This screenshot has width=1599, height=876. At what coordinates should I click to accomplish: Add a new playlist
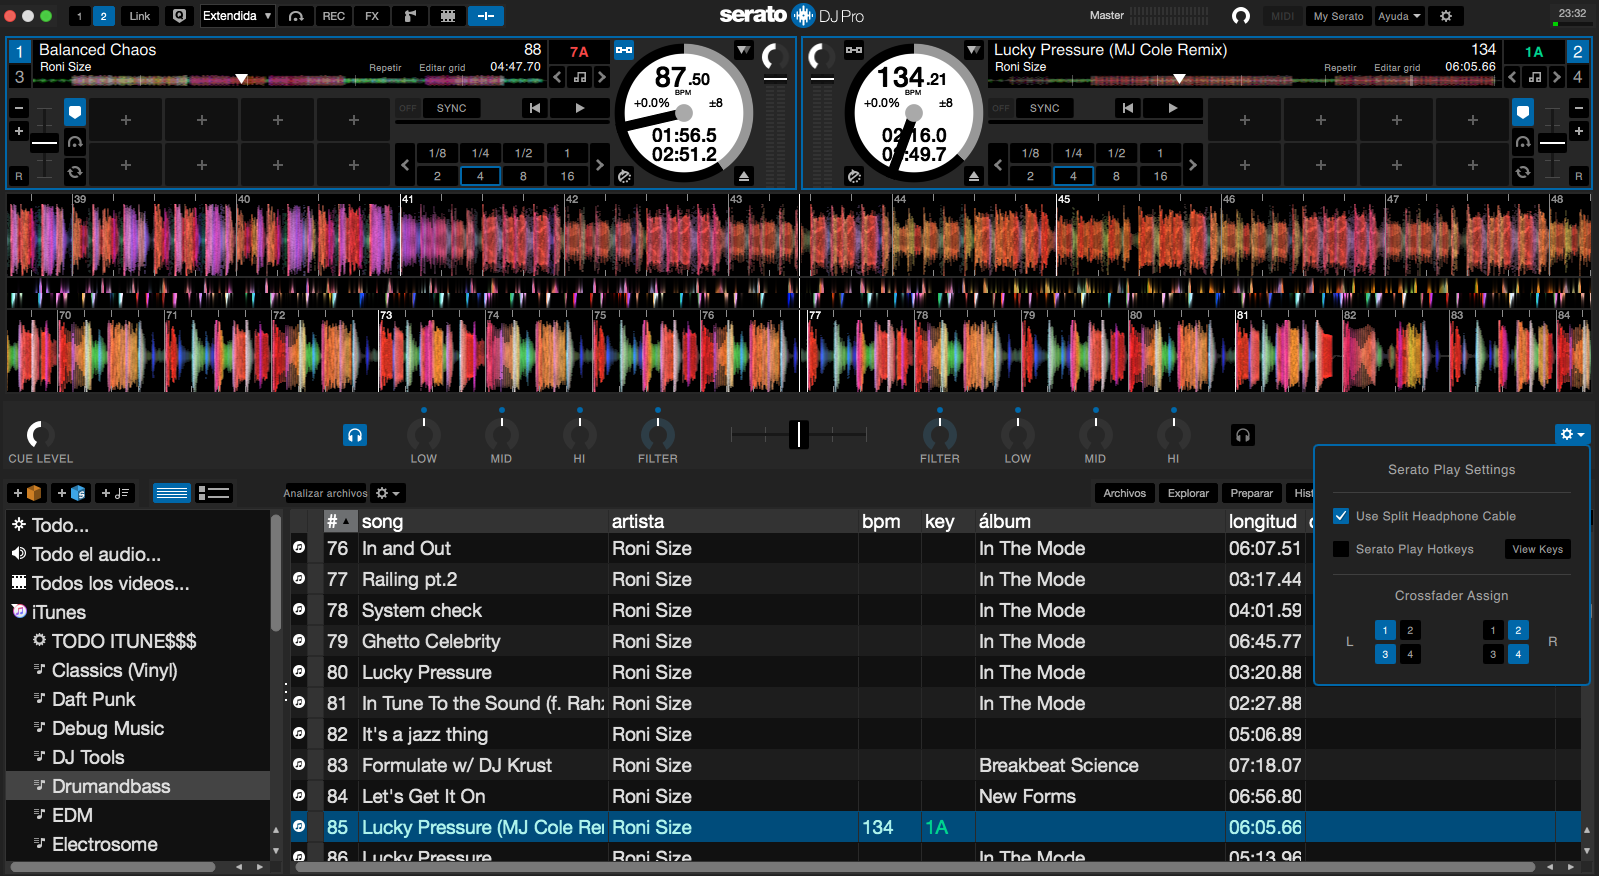(x=115, y=493)
